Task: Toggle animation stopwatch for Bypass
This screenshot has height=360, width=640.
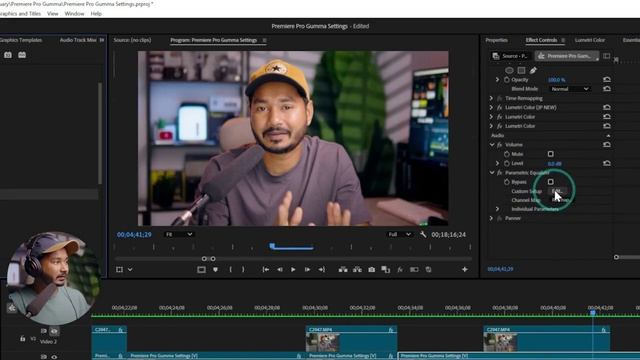Action: (507, 182)
